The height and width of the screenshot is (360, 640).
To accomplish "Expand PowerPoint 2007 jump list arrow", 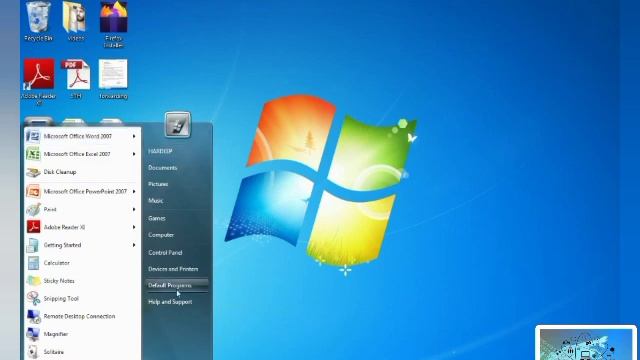I will pos(134,191).
